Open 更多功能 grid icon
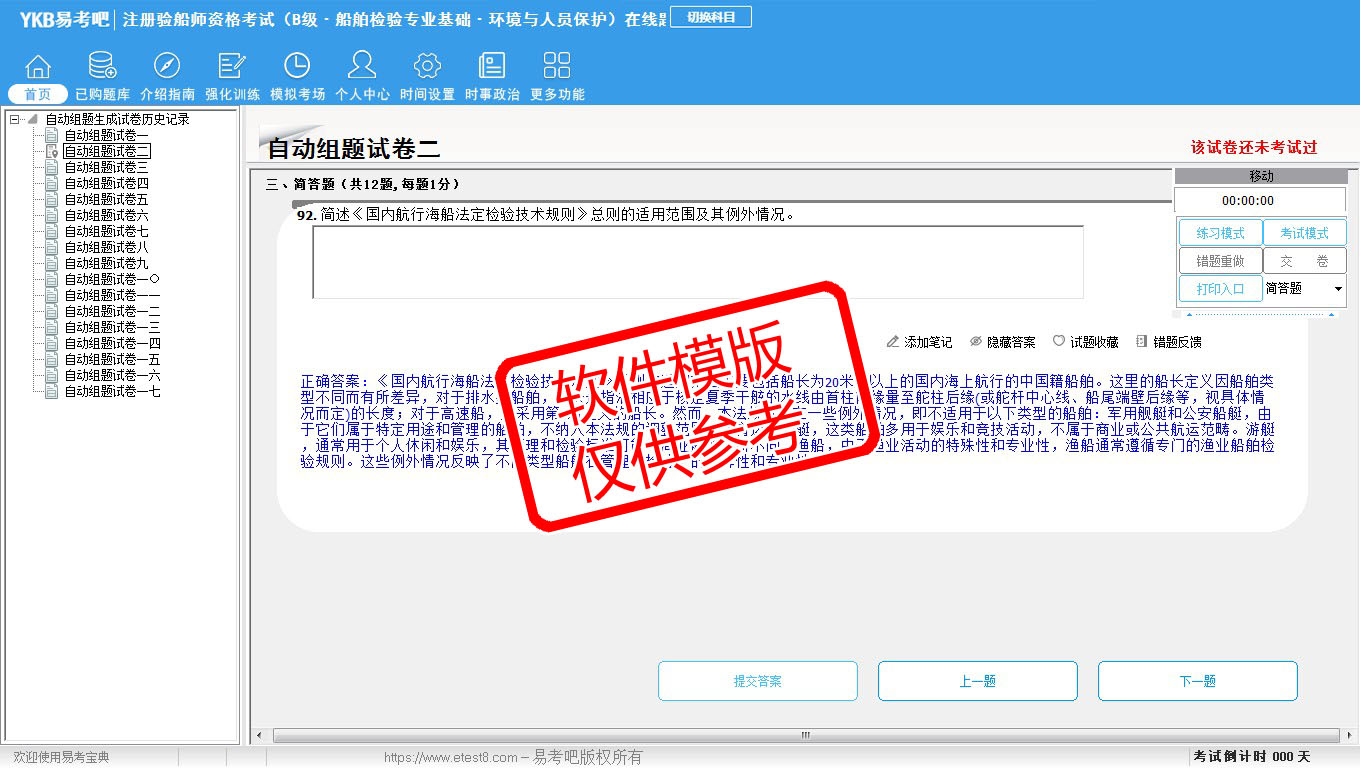Viewport: 1360px width, 768px height. tap(557, 67)
